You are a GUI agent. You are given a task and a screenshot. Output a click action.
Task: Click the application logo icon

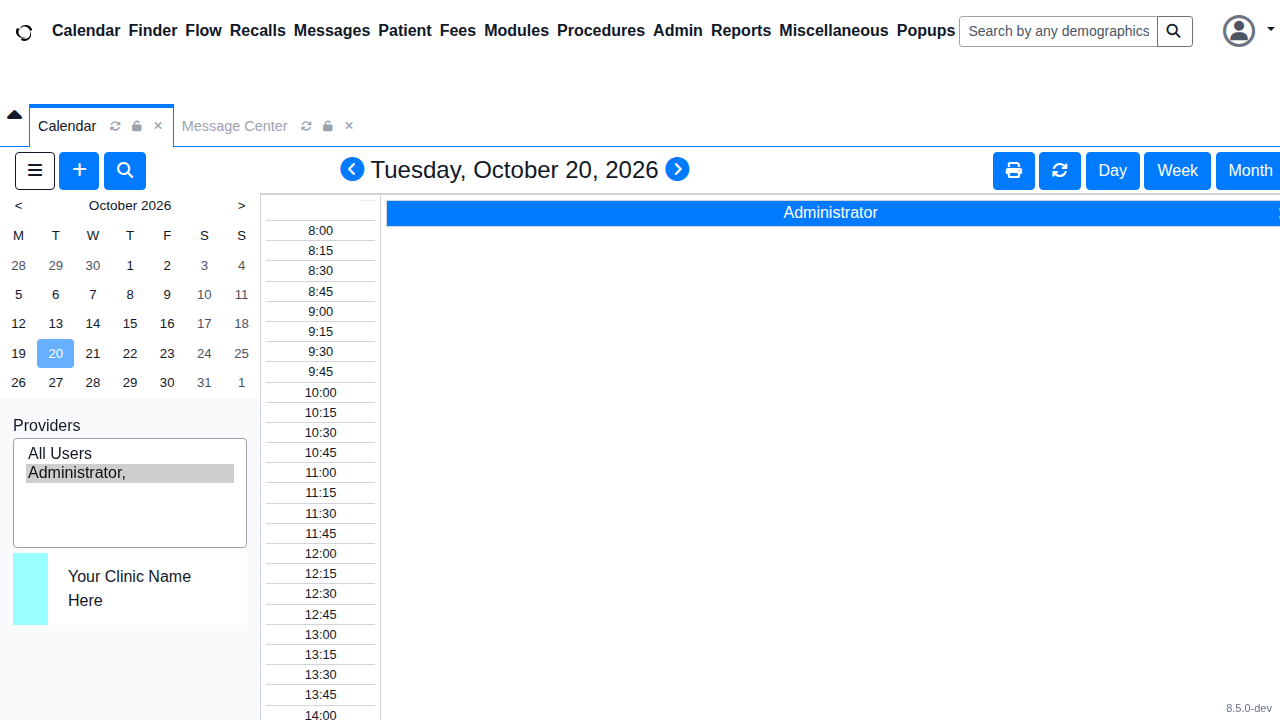pos(24,32)
